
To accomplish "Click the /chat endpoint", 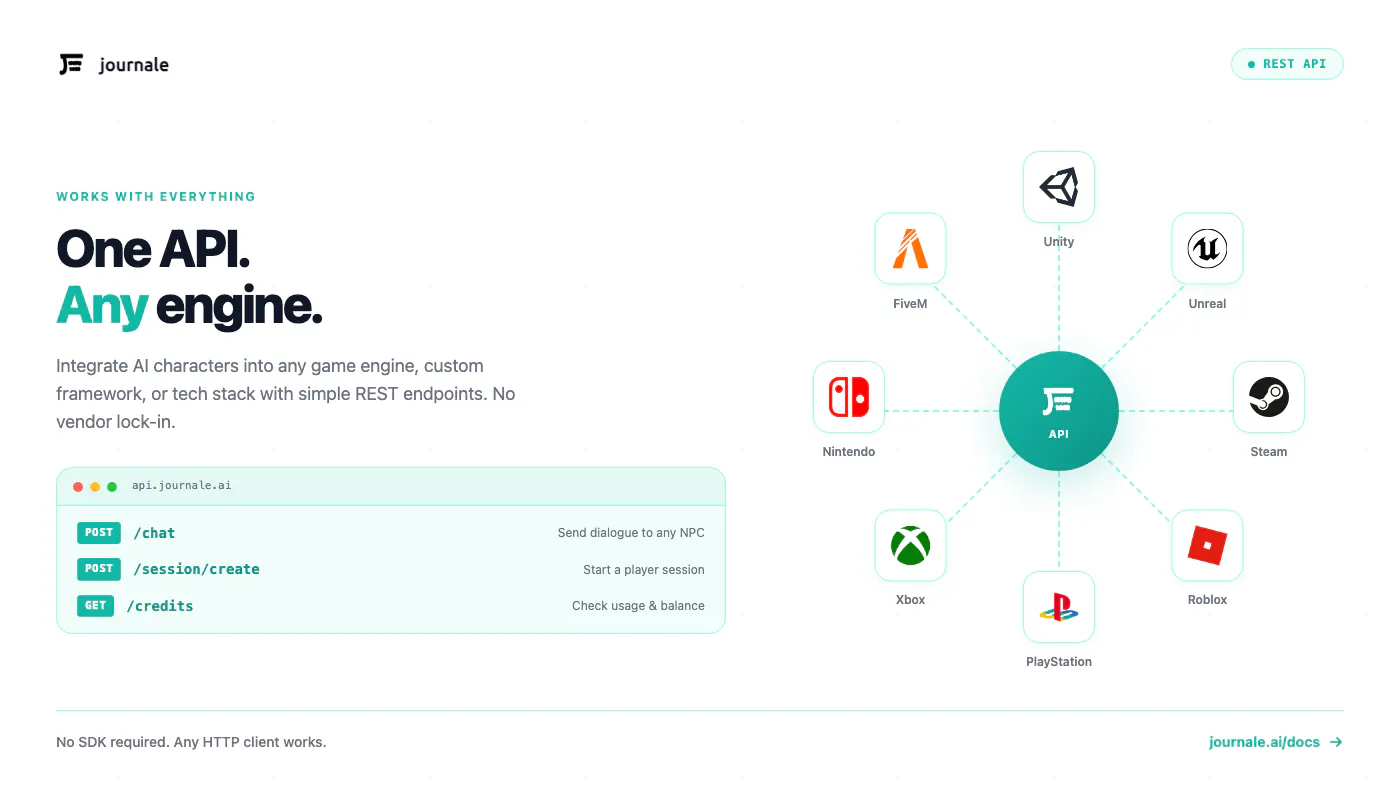I will 154,533.
